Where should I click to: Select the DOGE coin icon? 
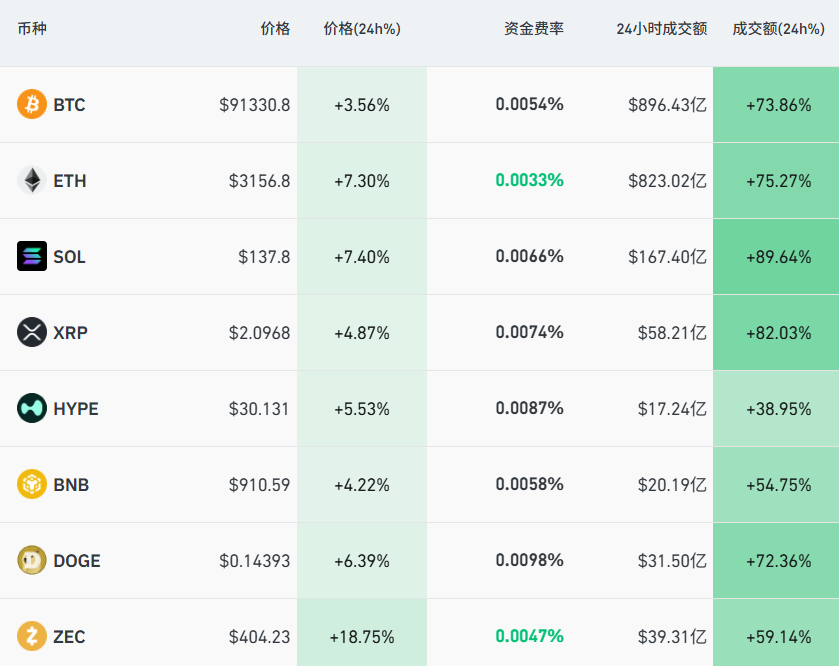32,560
